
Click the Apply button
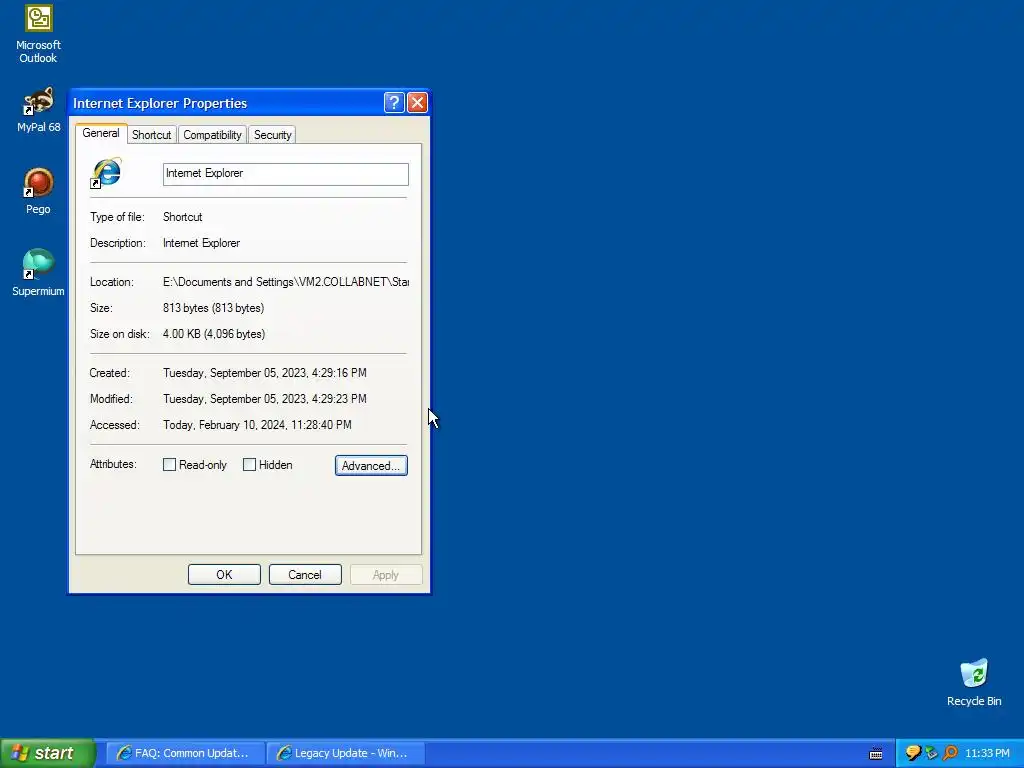pyautogui.click(x=385, y=575)
